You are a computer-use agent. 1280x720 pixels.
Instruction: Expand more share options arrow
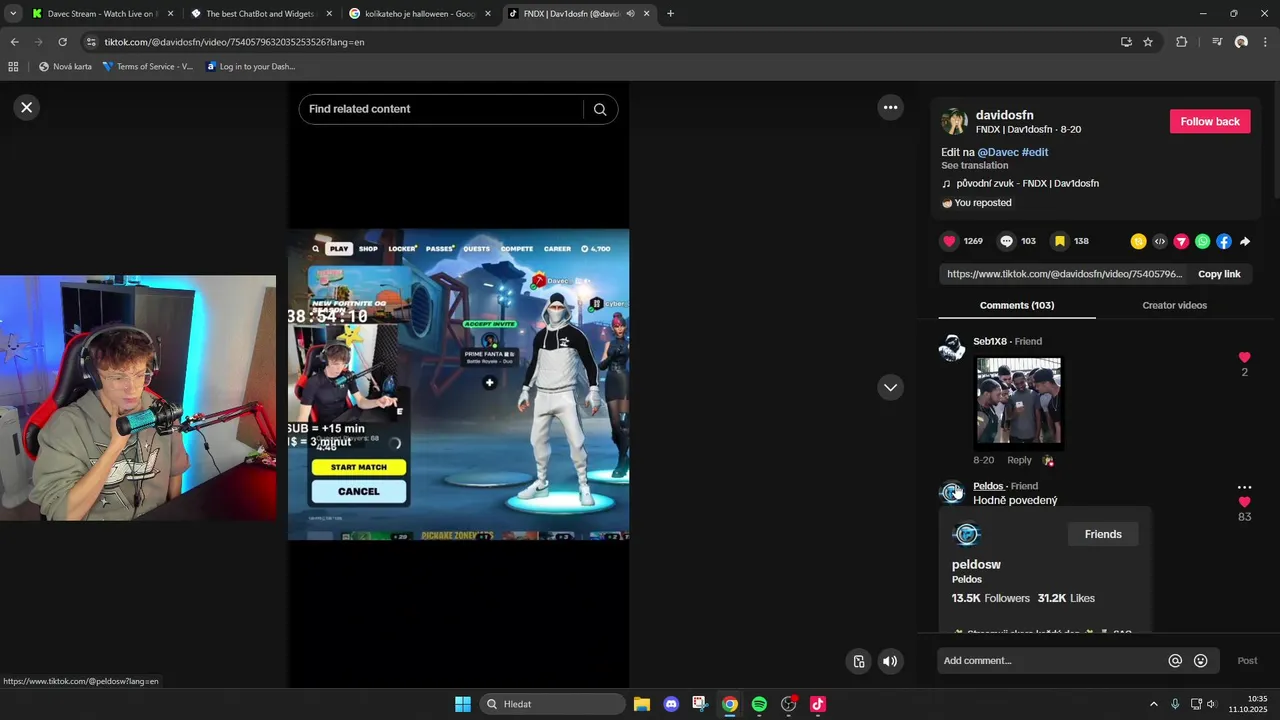point(1245,241)
